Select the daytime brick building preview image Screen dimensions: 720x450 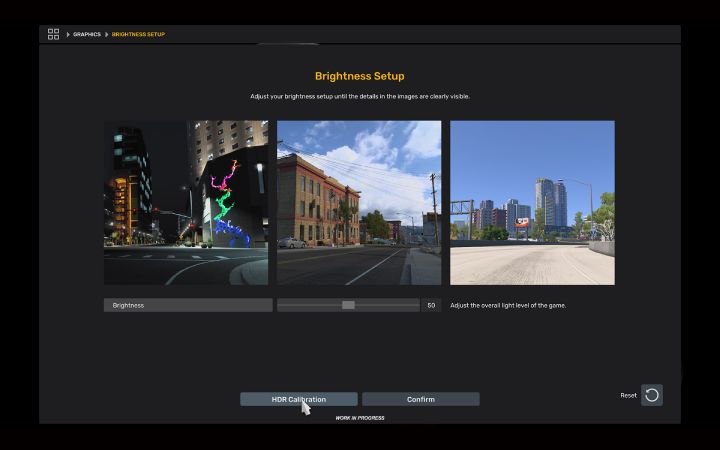(359, 203)
